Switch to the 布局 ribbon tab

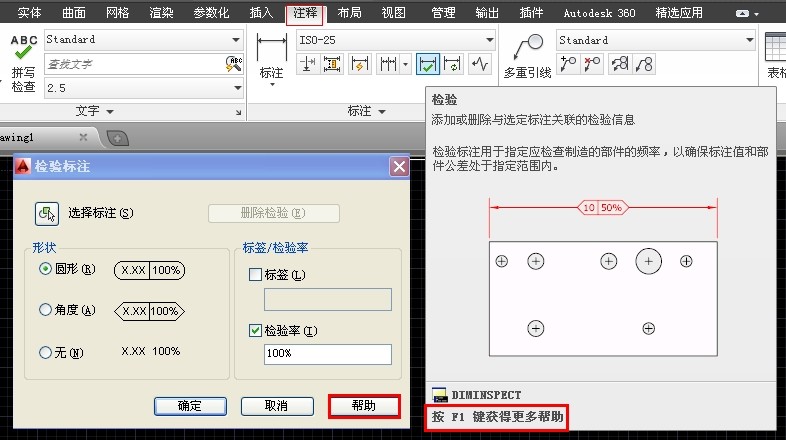(x=349, y=13)
